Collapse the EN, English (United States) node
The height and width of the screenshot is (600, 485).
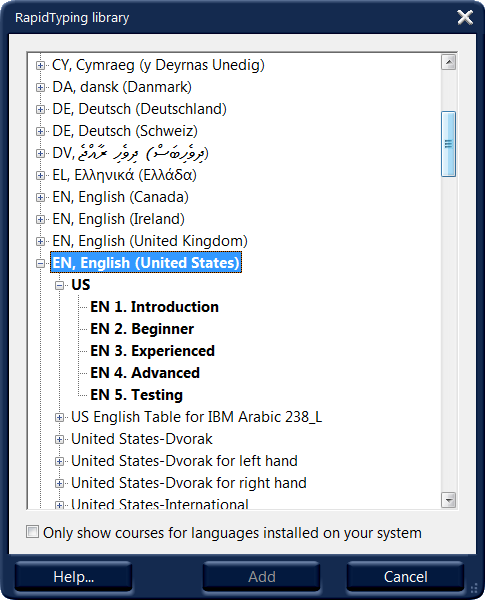40,263
